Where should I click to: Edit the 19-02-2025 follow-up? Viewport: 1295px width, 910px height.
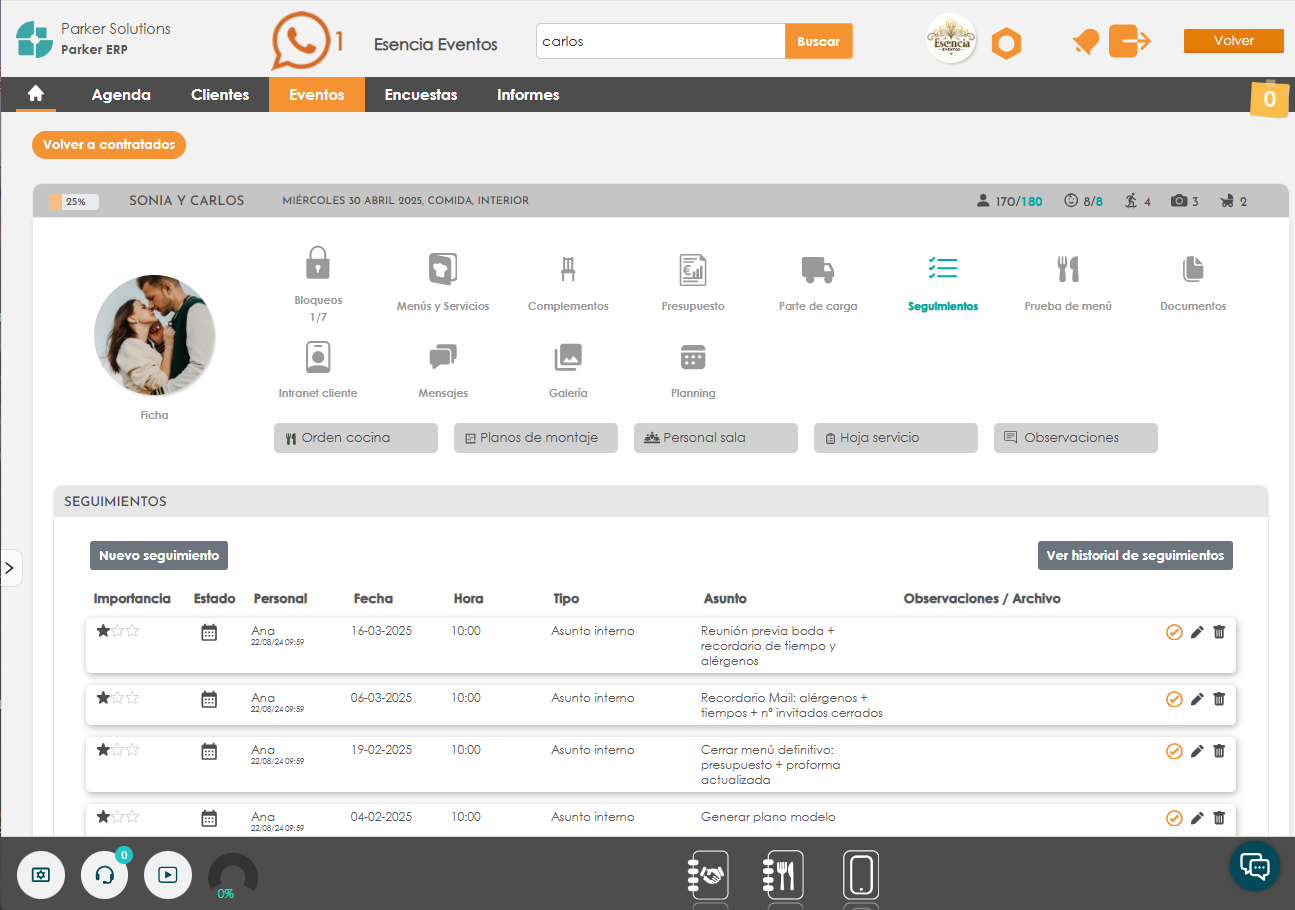click(1197, 751)
